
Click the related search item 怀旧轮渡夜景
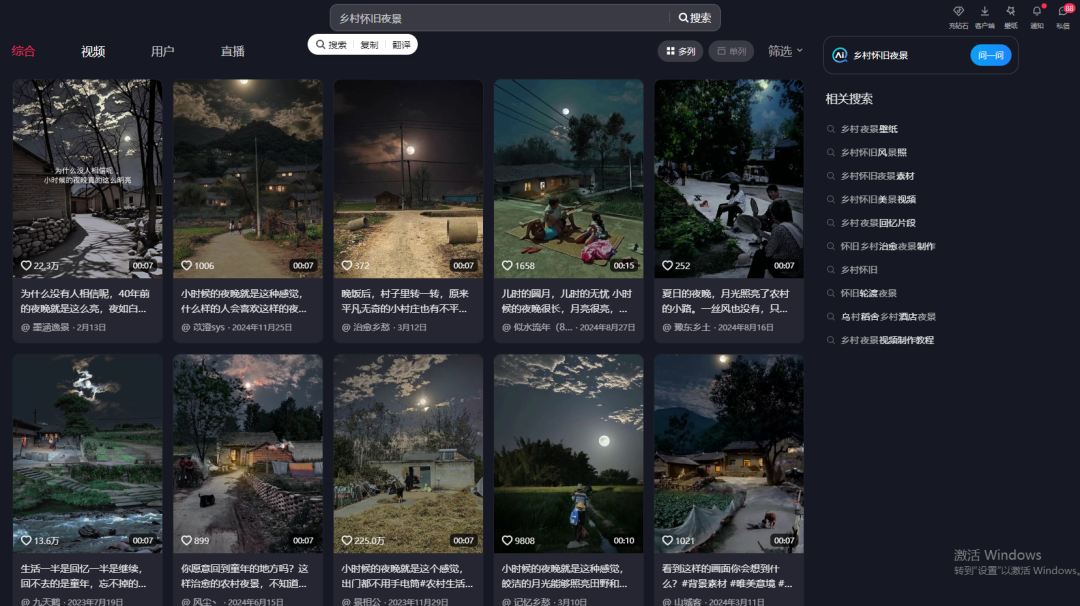pos(869,293)
